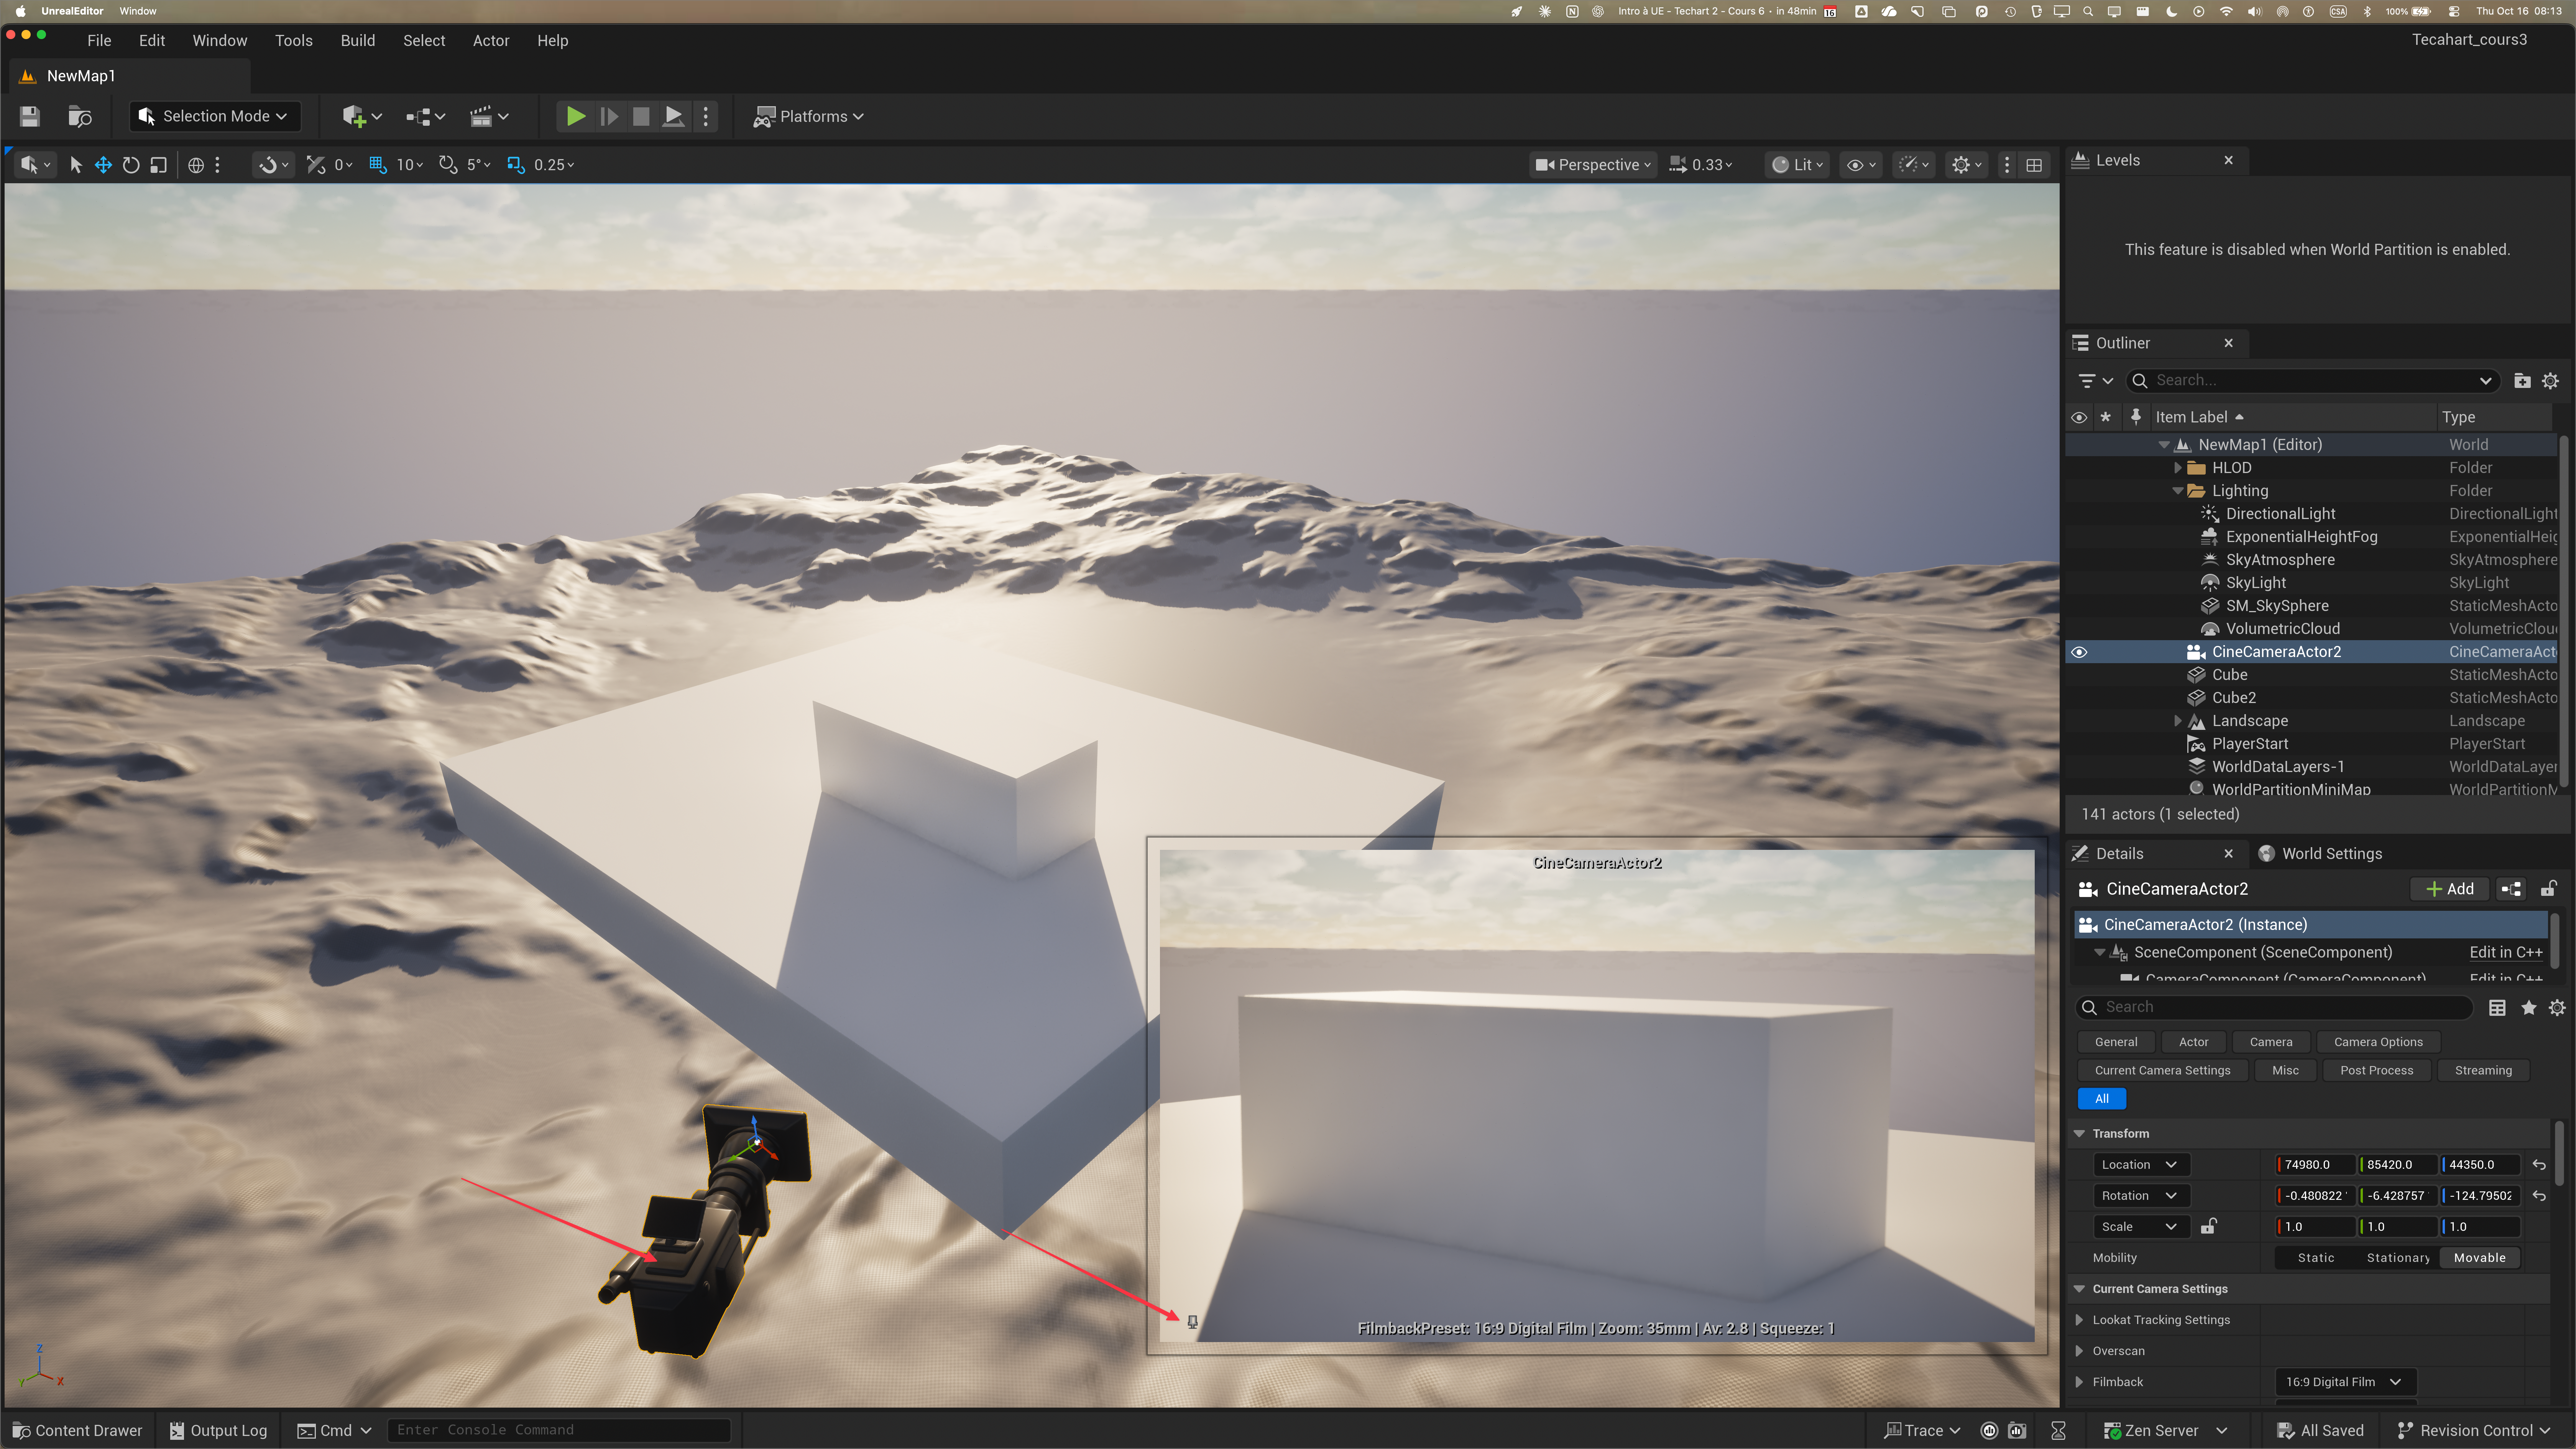
Task: Click the Details property matrix table icon
Action: [2497, 1008]
